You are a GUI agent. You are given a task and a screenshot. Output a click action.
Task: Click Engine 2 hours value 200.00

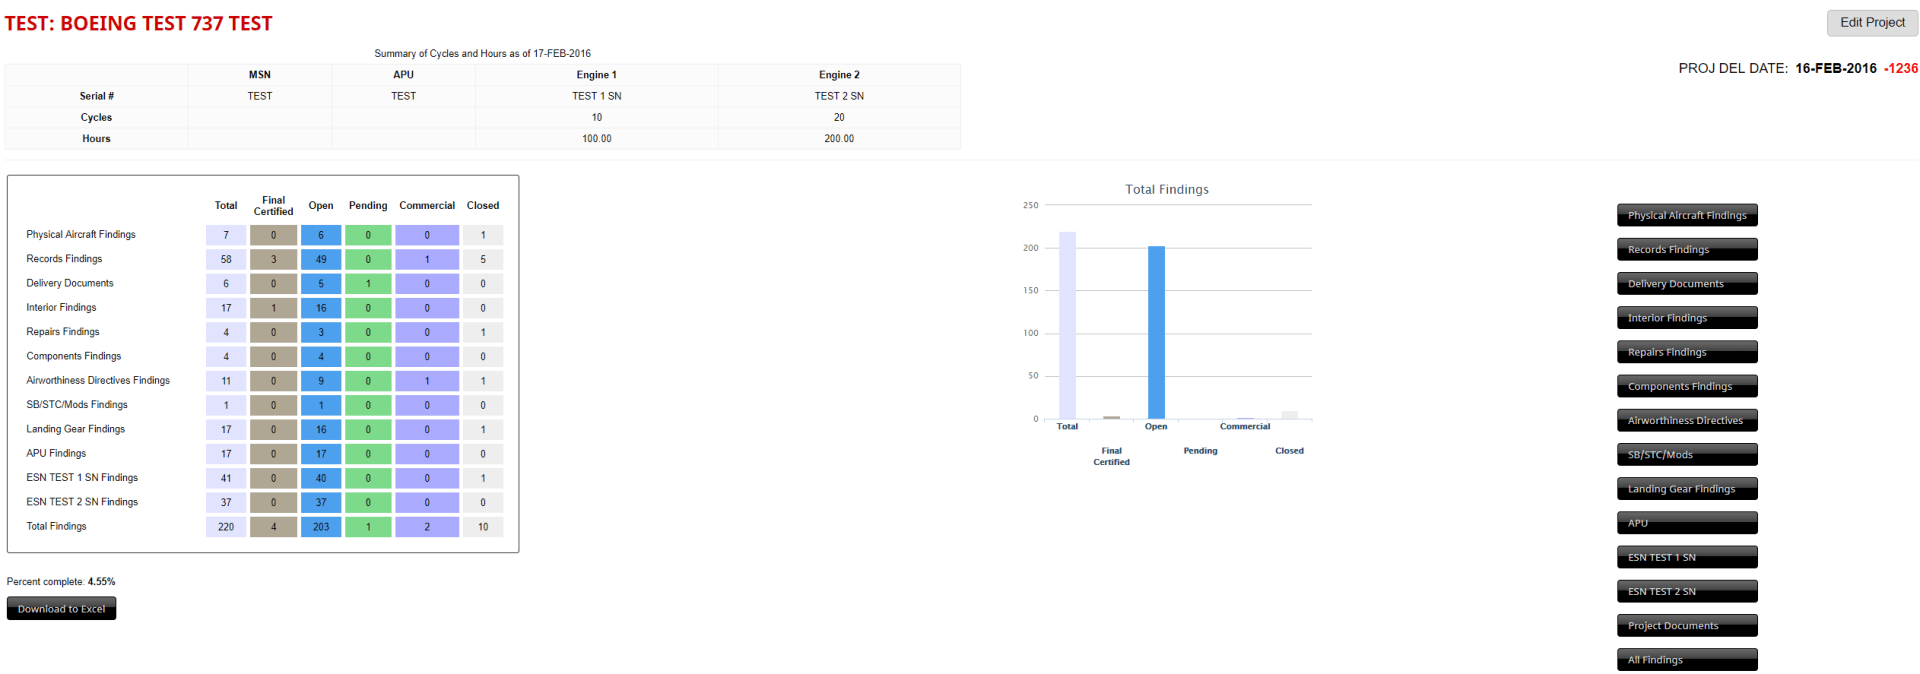click(839, 138)
